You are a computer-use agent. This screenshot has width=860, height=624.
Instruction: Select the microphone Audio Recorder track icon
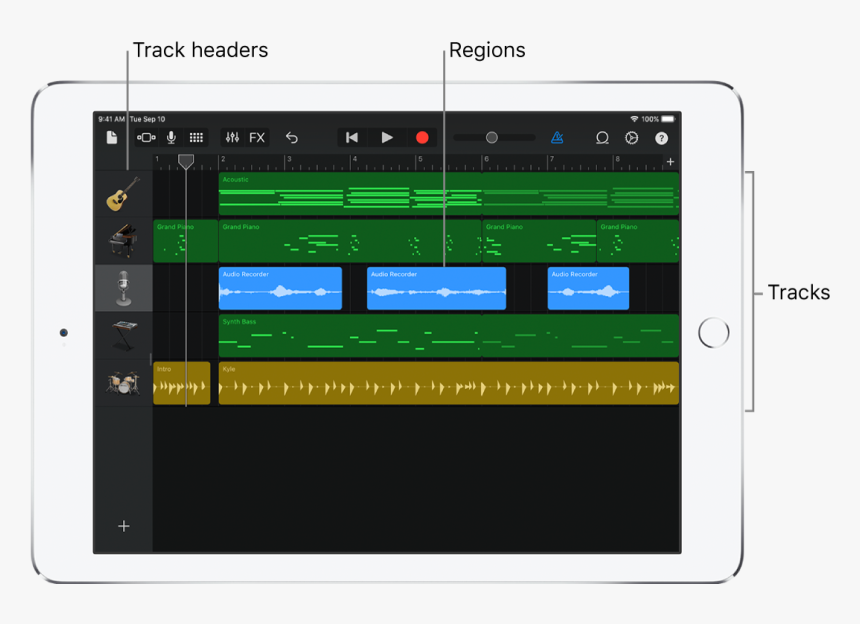click(122, 288)
